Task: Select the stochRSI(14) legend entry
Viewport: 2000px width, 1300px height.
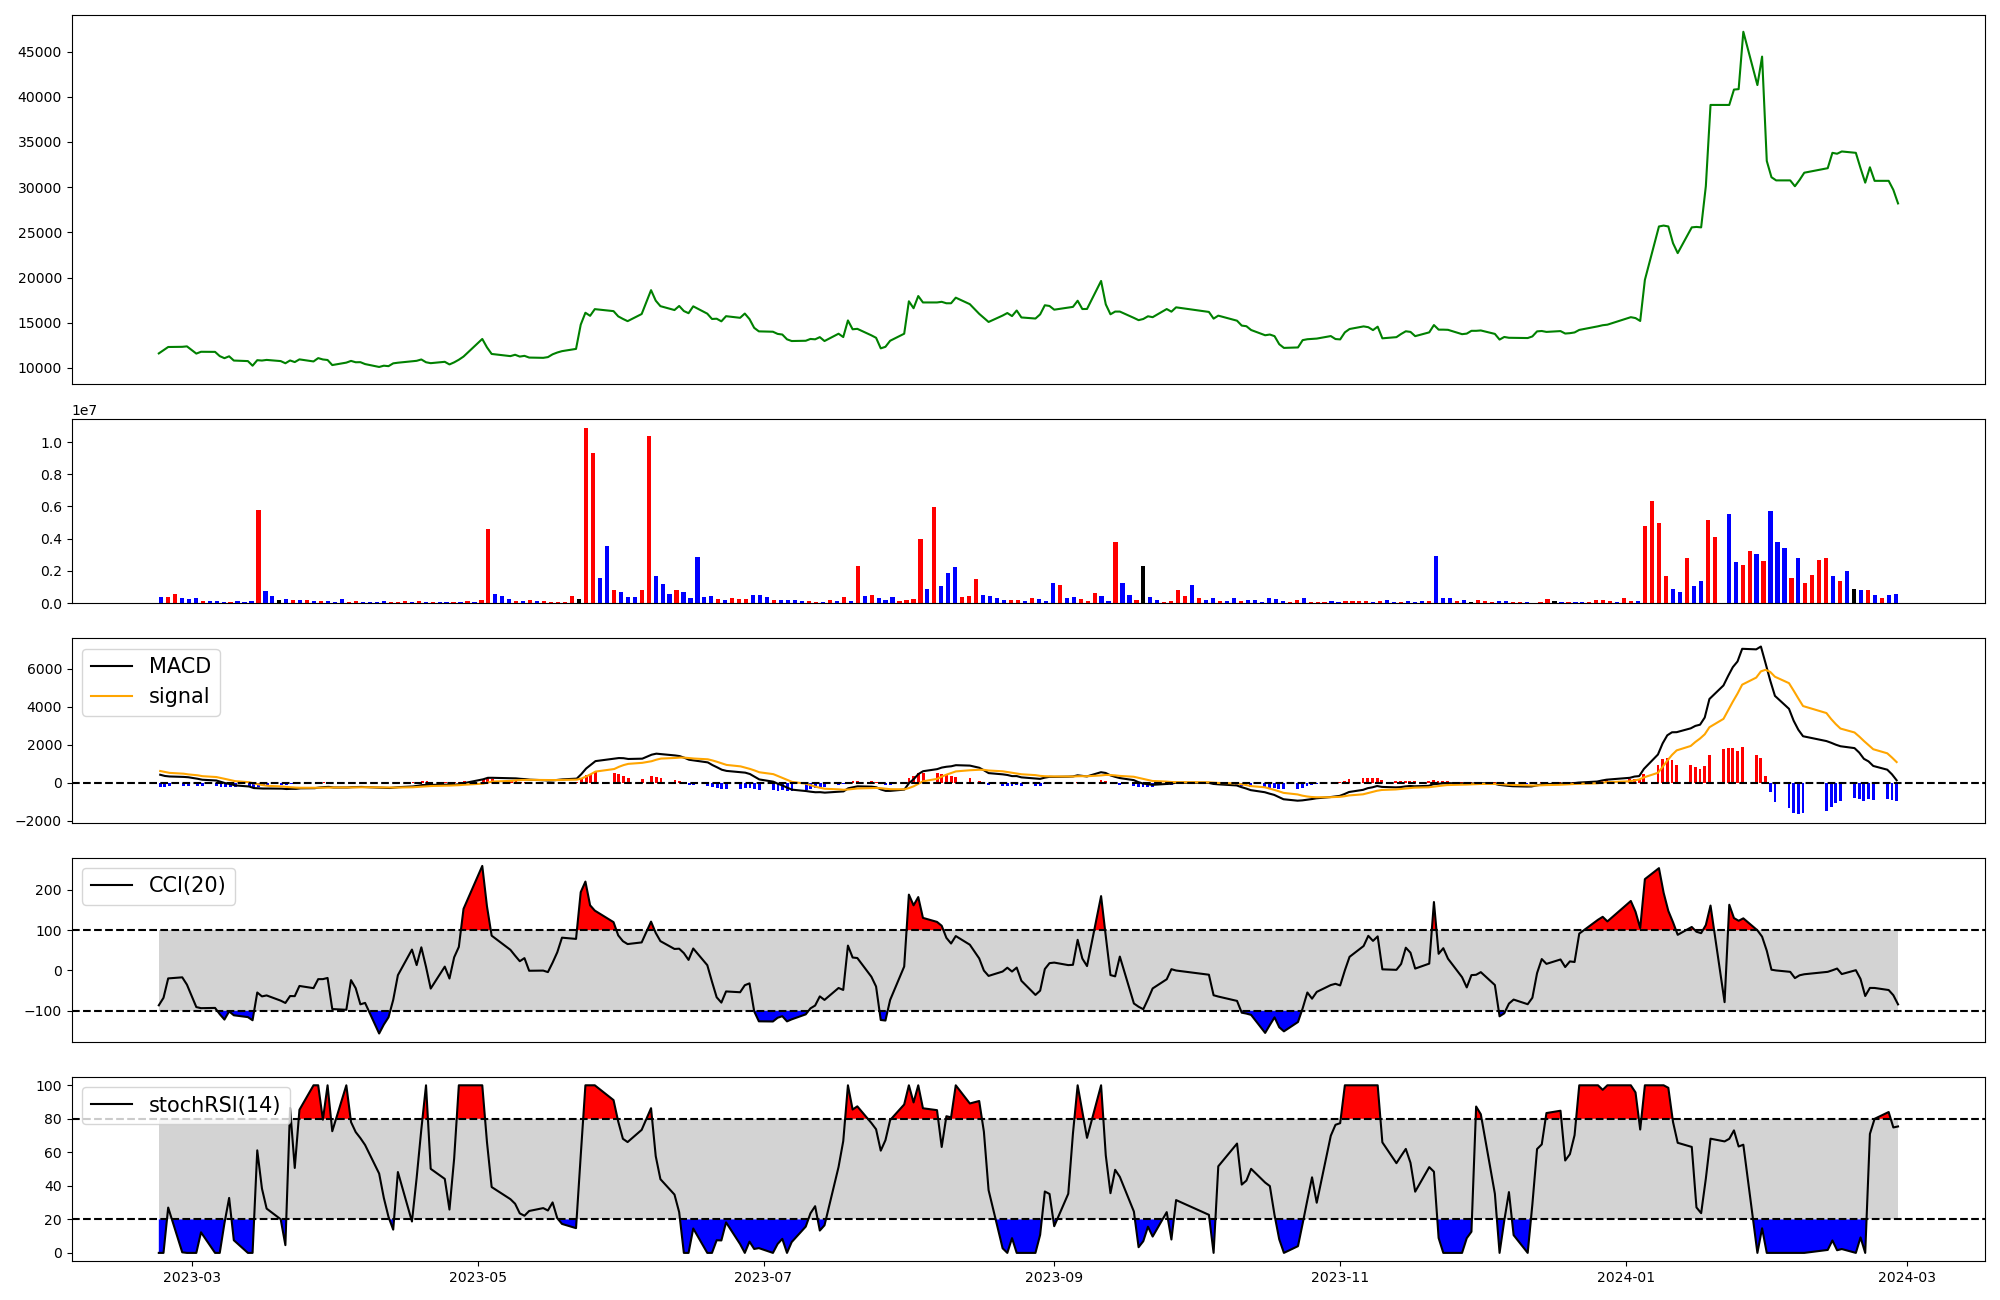Action: [x=214, y=1104]
